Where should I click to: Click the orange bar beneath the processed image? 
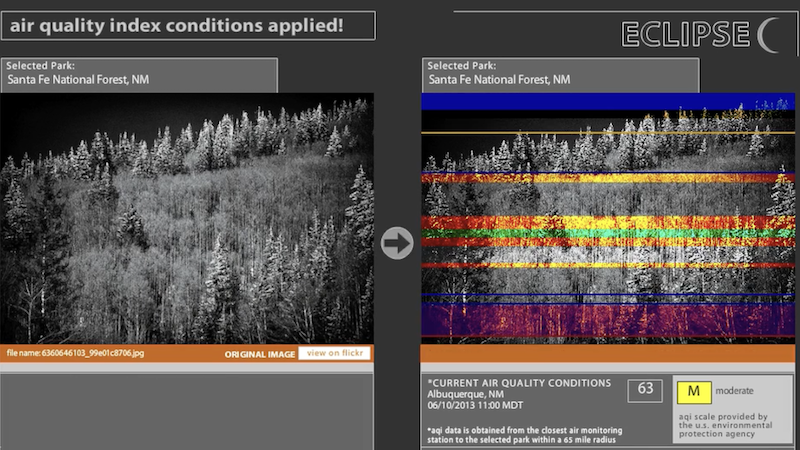click(607, 354)
